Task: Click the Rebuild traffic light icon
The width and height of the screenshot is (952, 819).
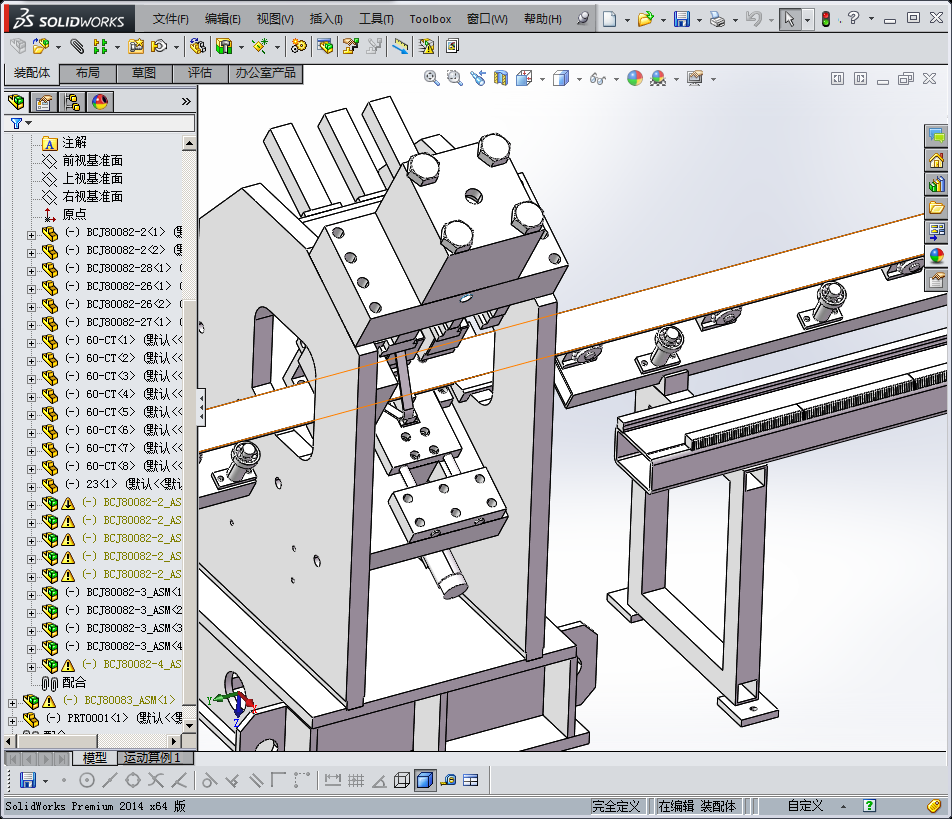Action: click(825, 19)
